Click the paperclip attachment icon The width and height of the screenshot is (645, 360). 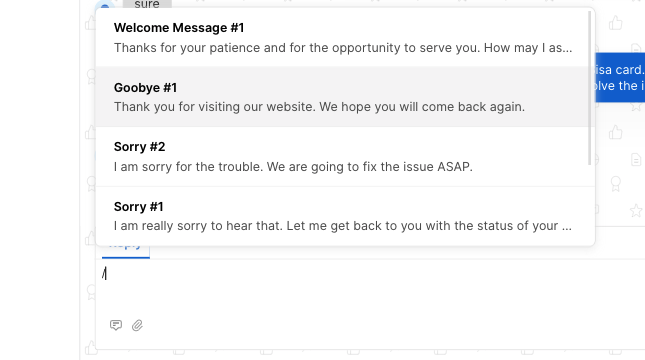click(x=137, y=325)
